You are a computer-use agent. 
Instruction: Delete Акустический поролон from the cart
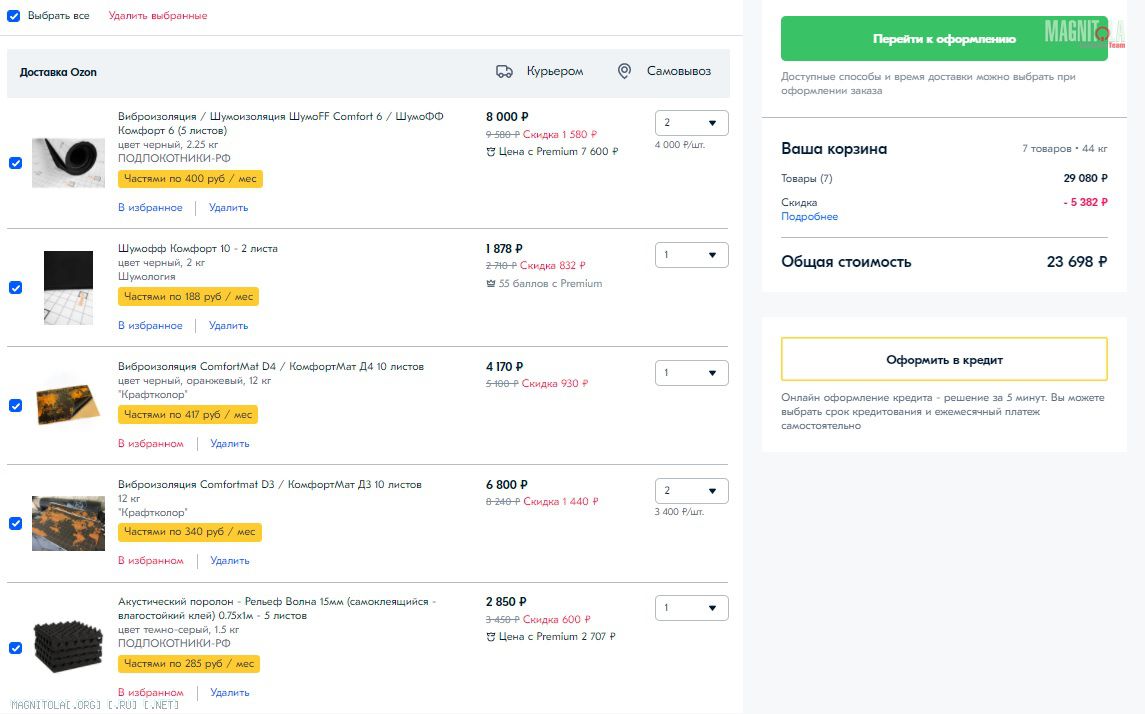coord(230,692)
